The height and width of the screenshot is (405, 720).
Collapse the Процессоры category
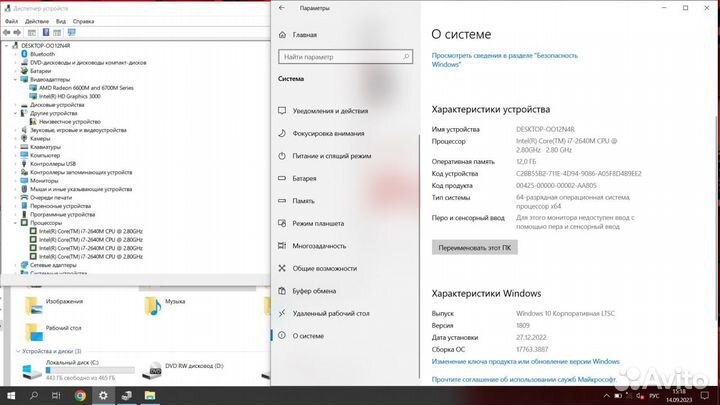click(x=16, y=223)
